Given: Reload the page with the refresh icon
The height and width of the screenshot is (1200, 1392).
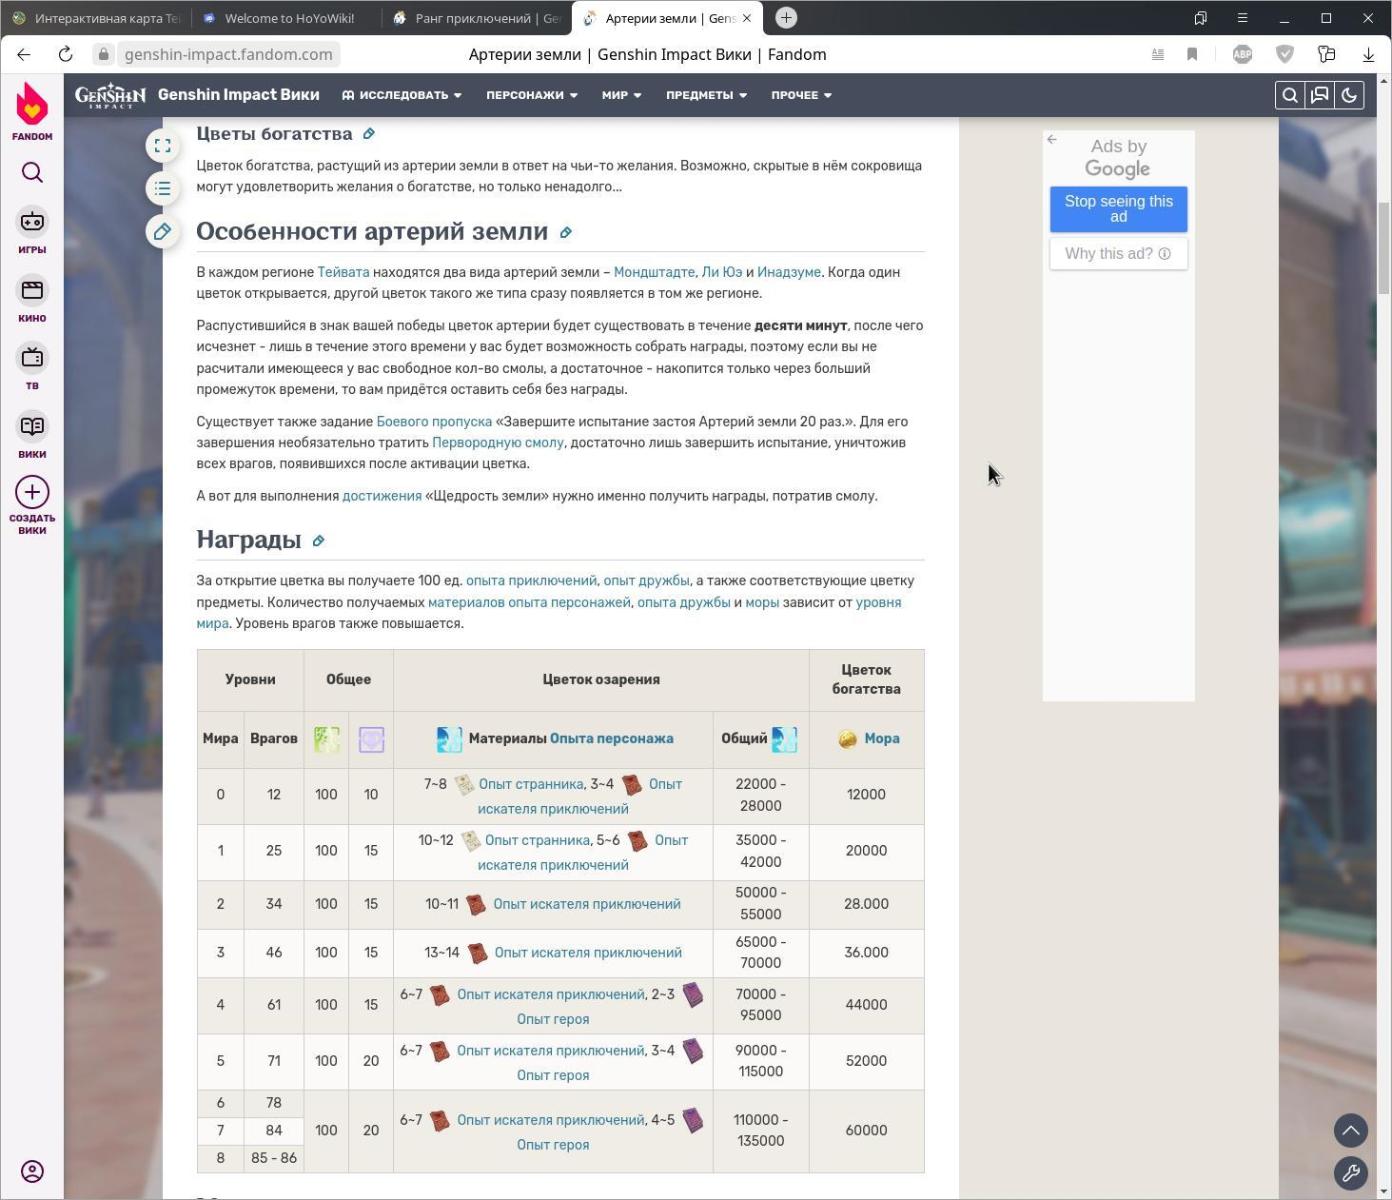Looking at the screenshot, I should coord(66,54).
